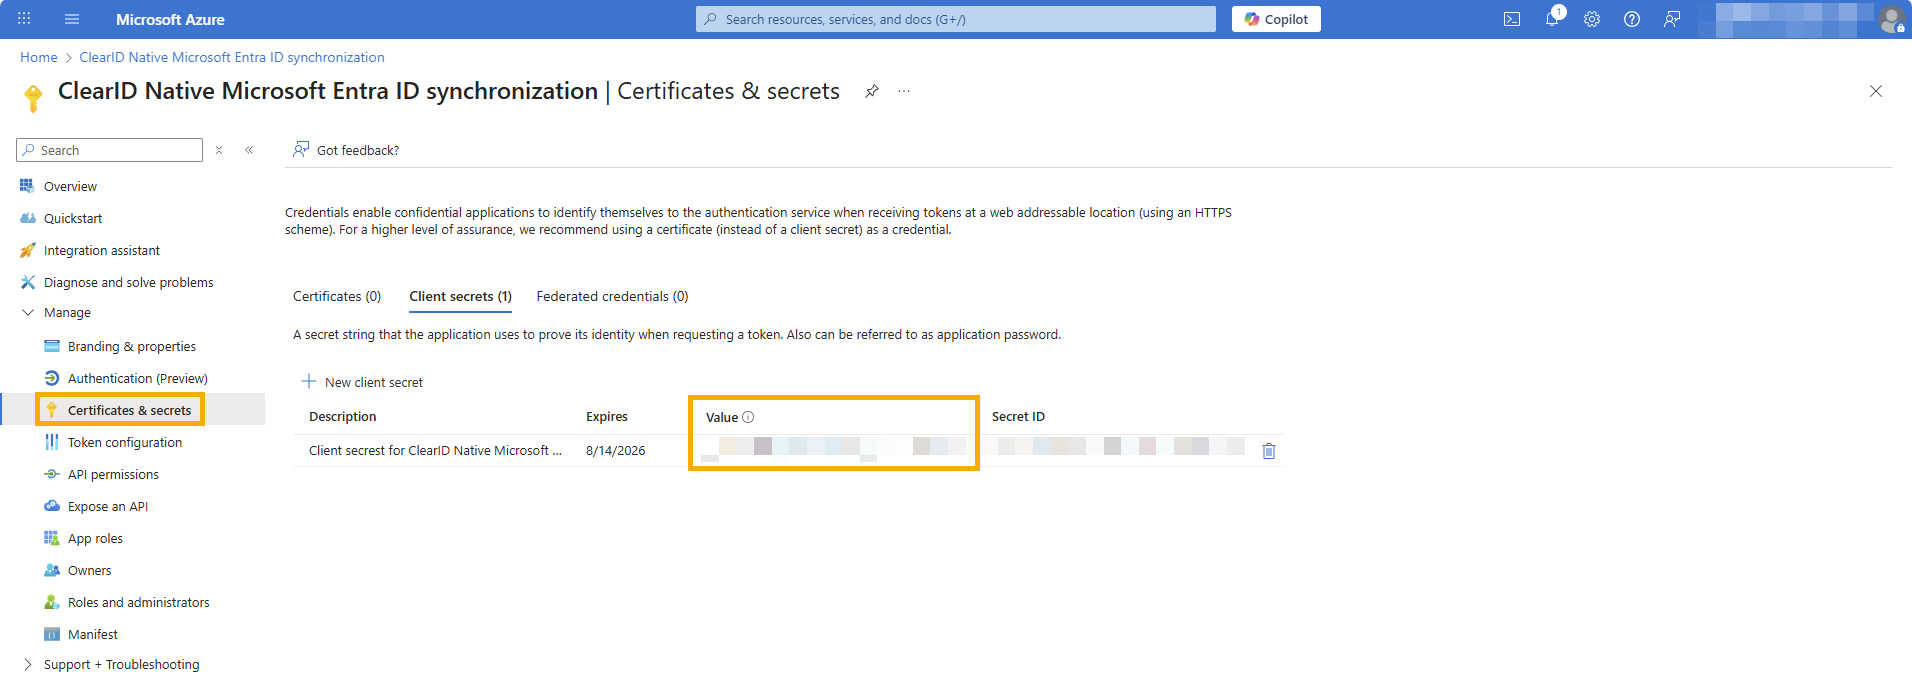Open the help question mark menu
1912x700 pixels.
1632,19
